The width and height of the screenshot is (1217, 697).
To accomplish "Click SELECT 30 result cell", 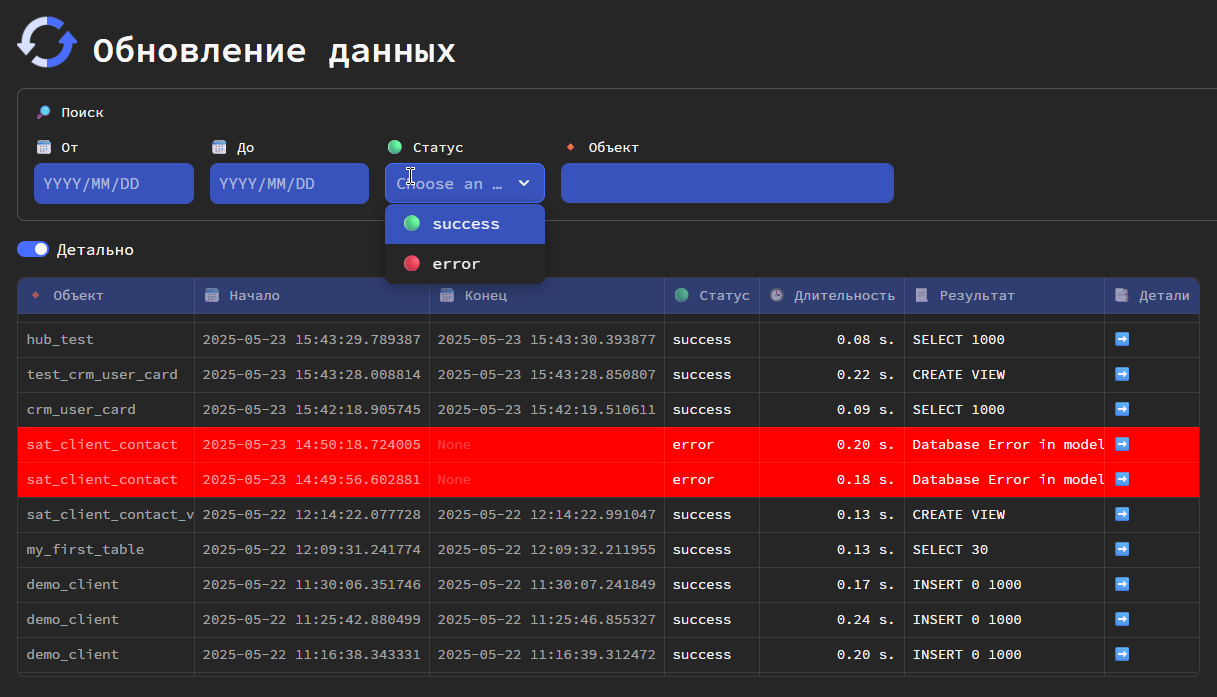I will pyautogui.click(x=1004, y=549).
